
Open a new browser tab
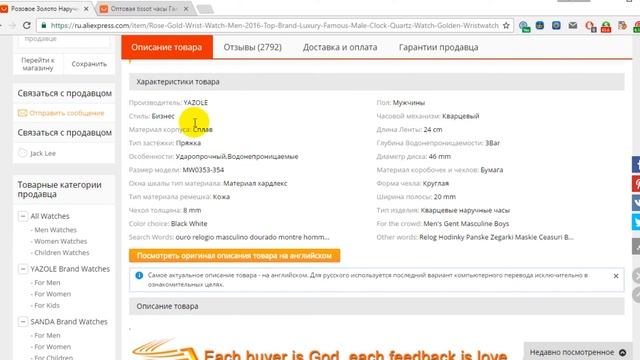click(x=205, y=9)
